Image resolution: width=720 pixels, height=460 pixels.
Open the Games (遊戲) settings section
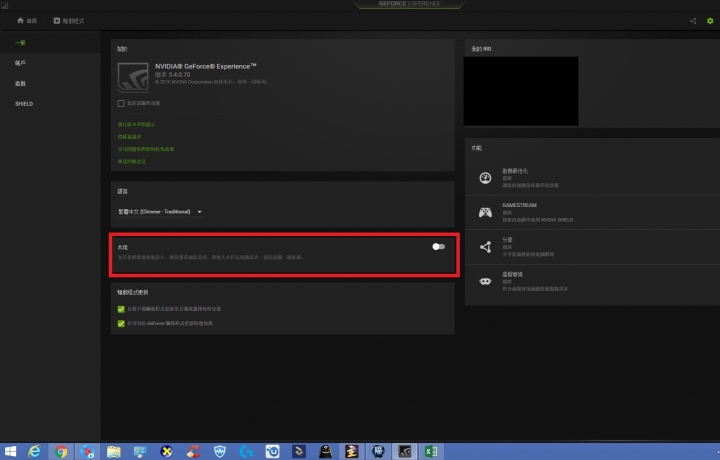point(20,84)
